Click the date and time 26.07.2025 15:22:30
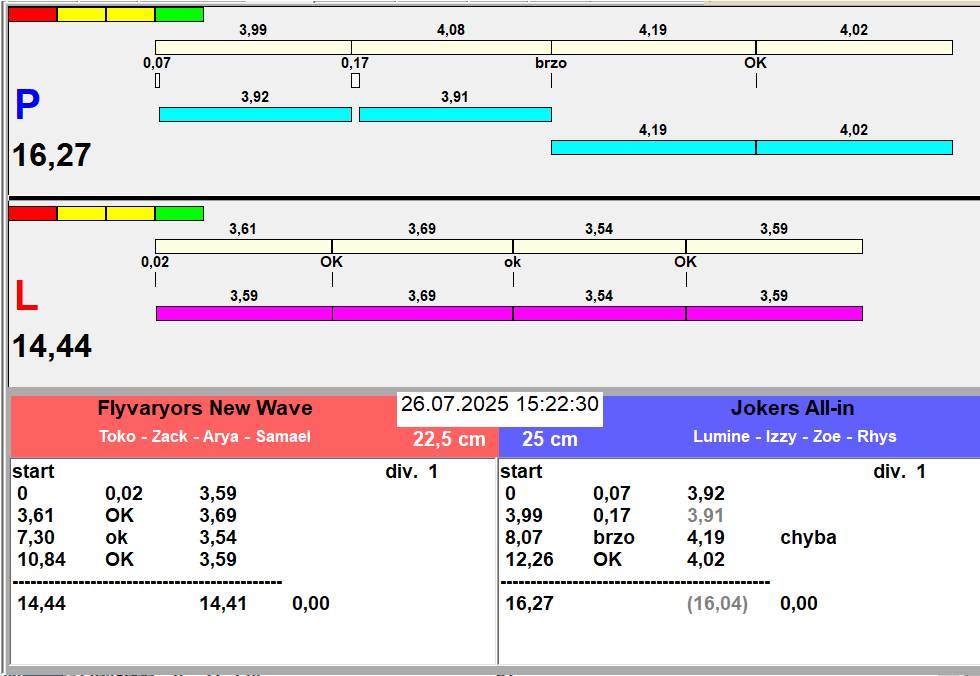This screenshot has height=676, width=980. coord(500,404)
